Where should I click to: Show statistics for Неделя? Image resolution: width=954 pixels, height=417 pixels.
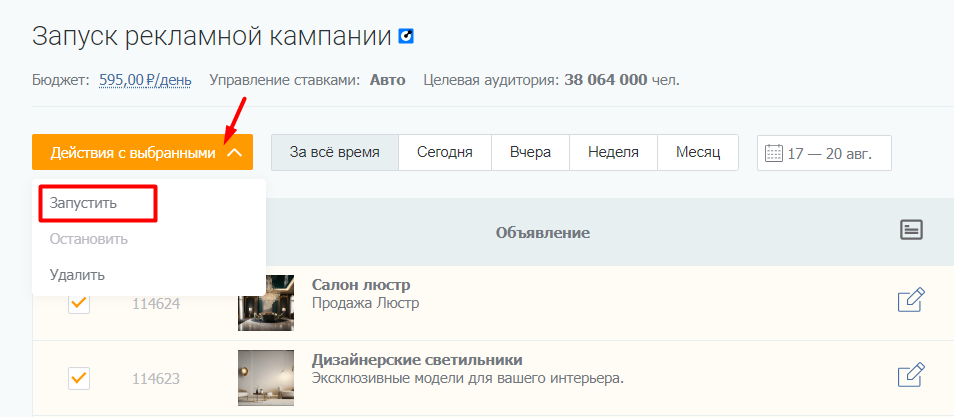coord(613,153)
